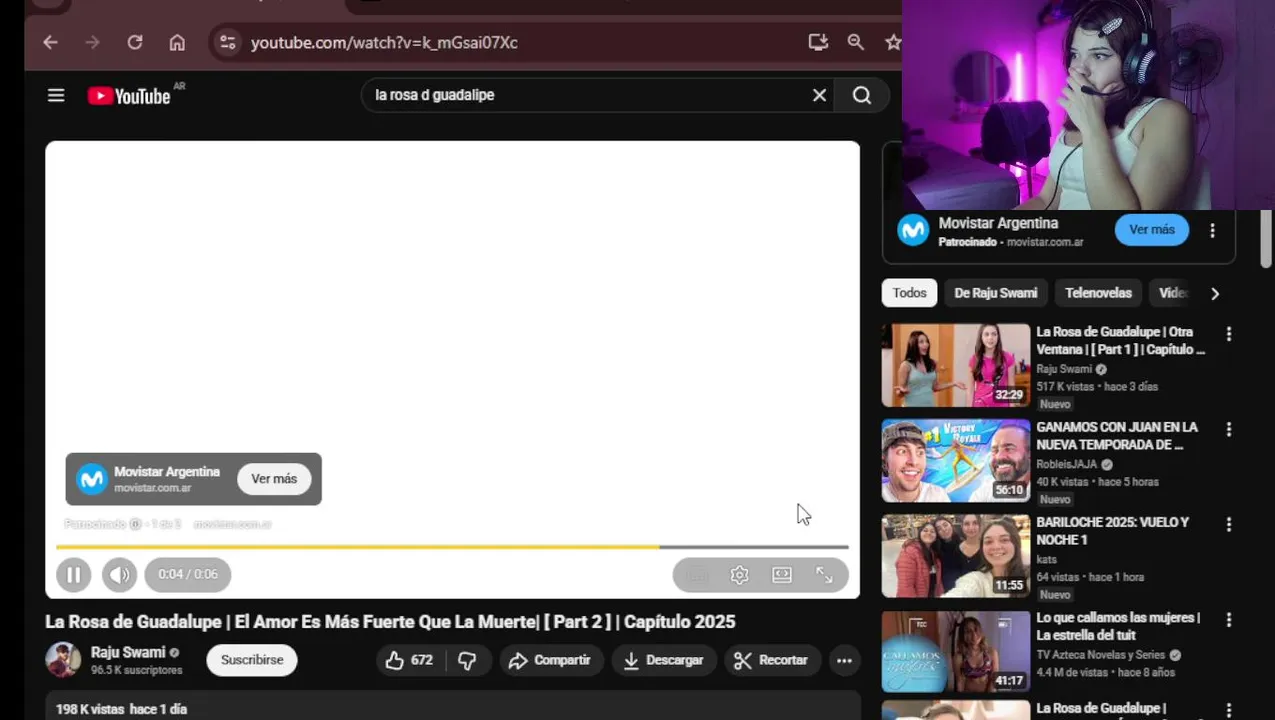Viewport: 1275px width, 720px height.
Task: Click TV Azteca Novelas y Series channel name
Action: [1101, 655]
